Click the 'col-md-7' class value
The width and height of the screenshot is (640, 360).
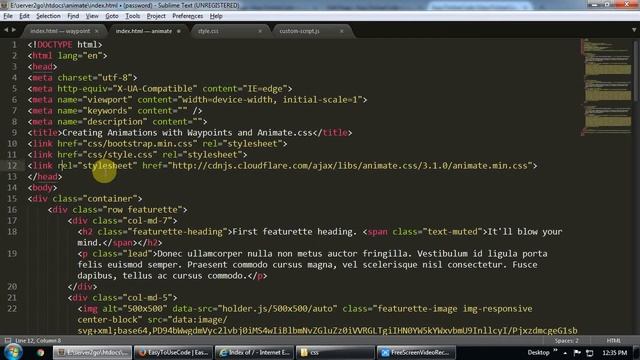[x=147, y=221]
